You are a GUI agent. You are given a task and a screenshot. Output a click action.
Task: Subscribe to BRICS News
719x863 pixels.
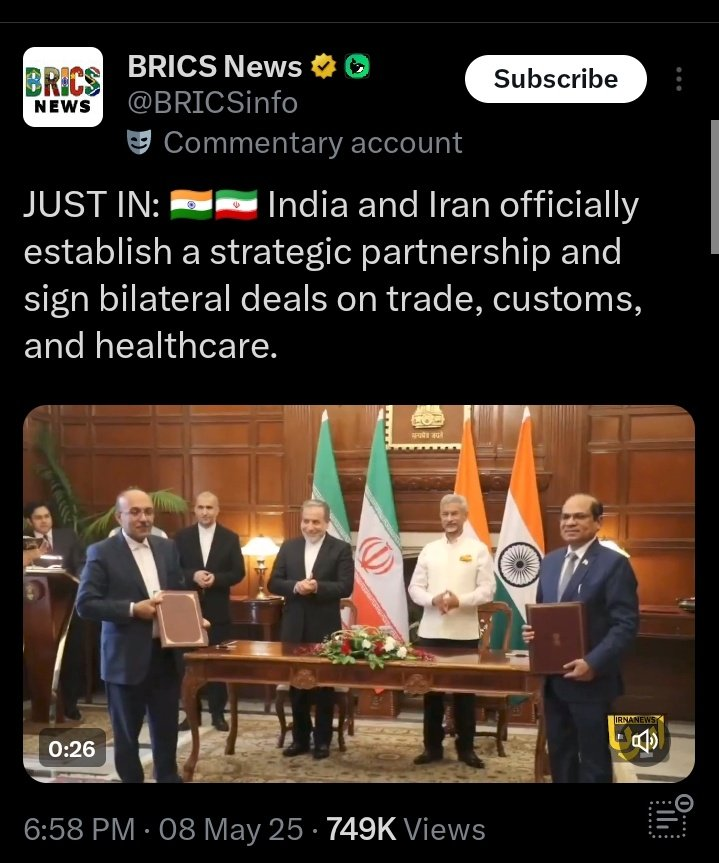(555, 79)
